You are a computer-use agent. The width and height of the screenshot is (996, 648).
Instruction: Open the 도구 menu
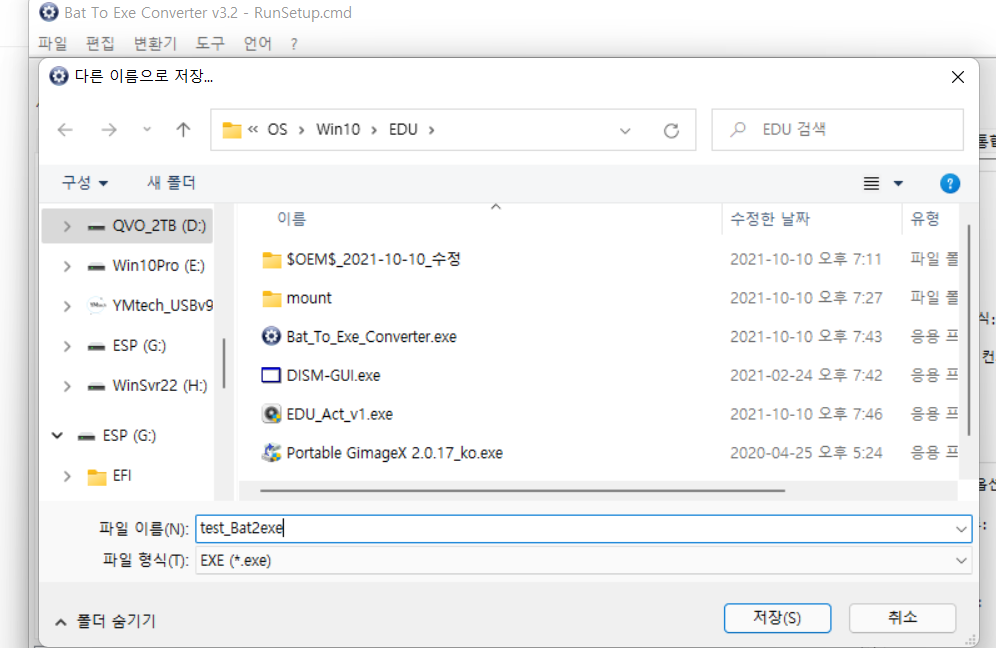(210, 44)
